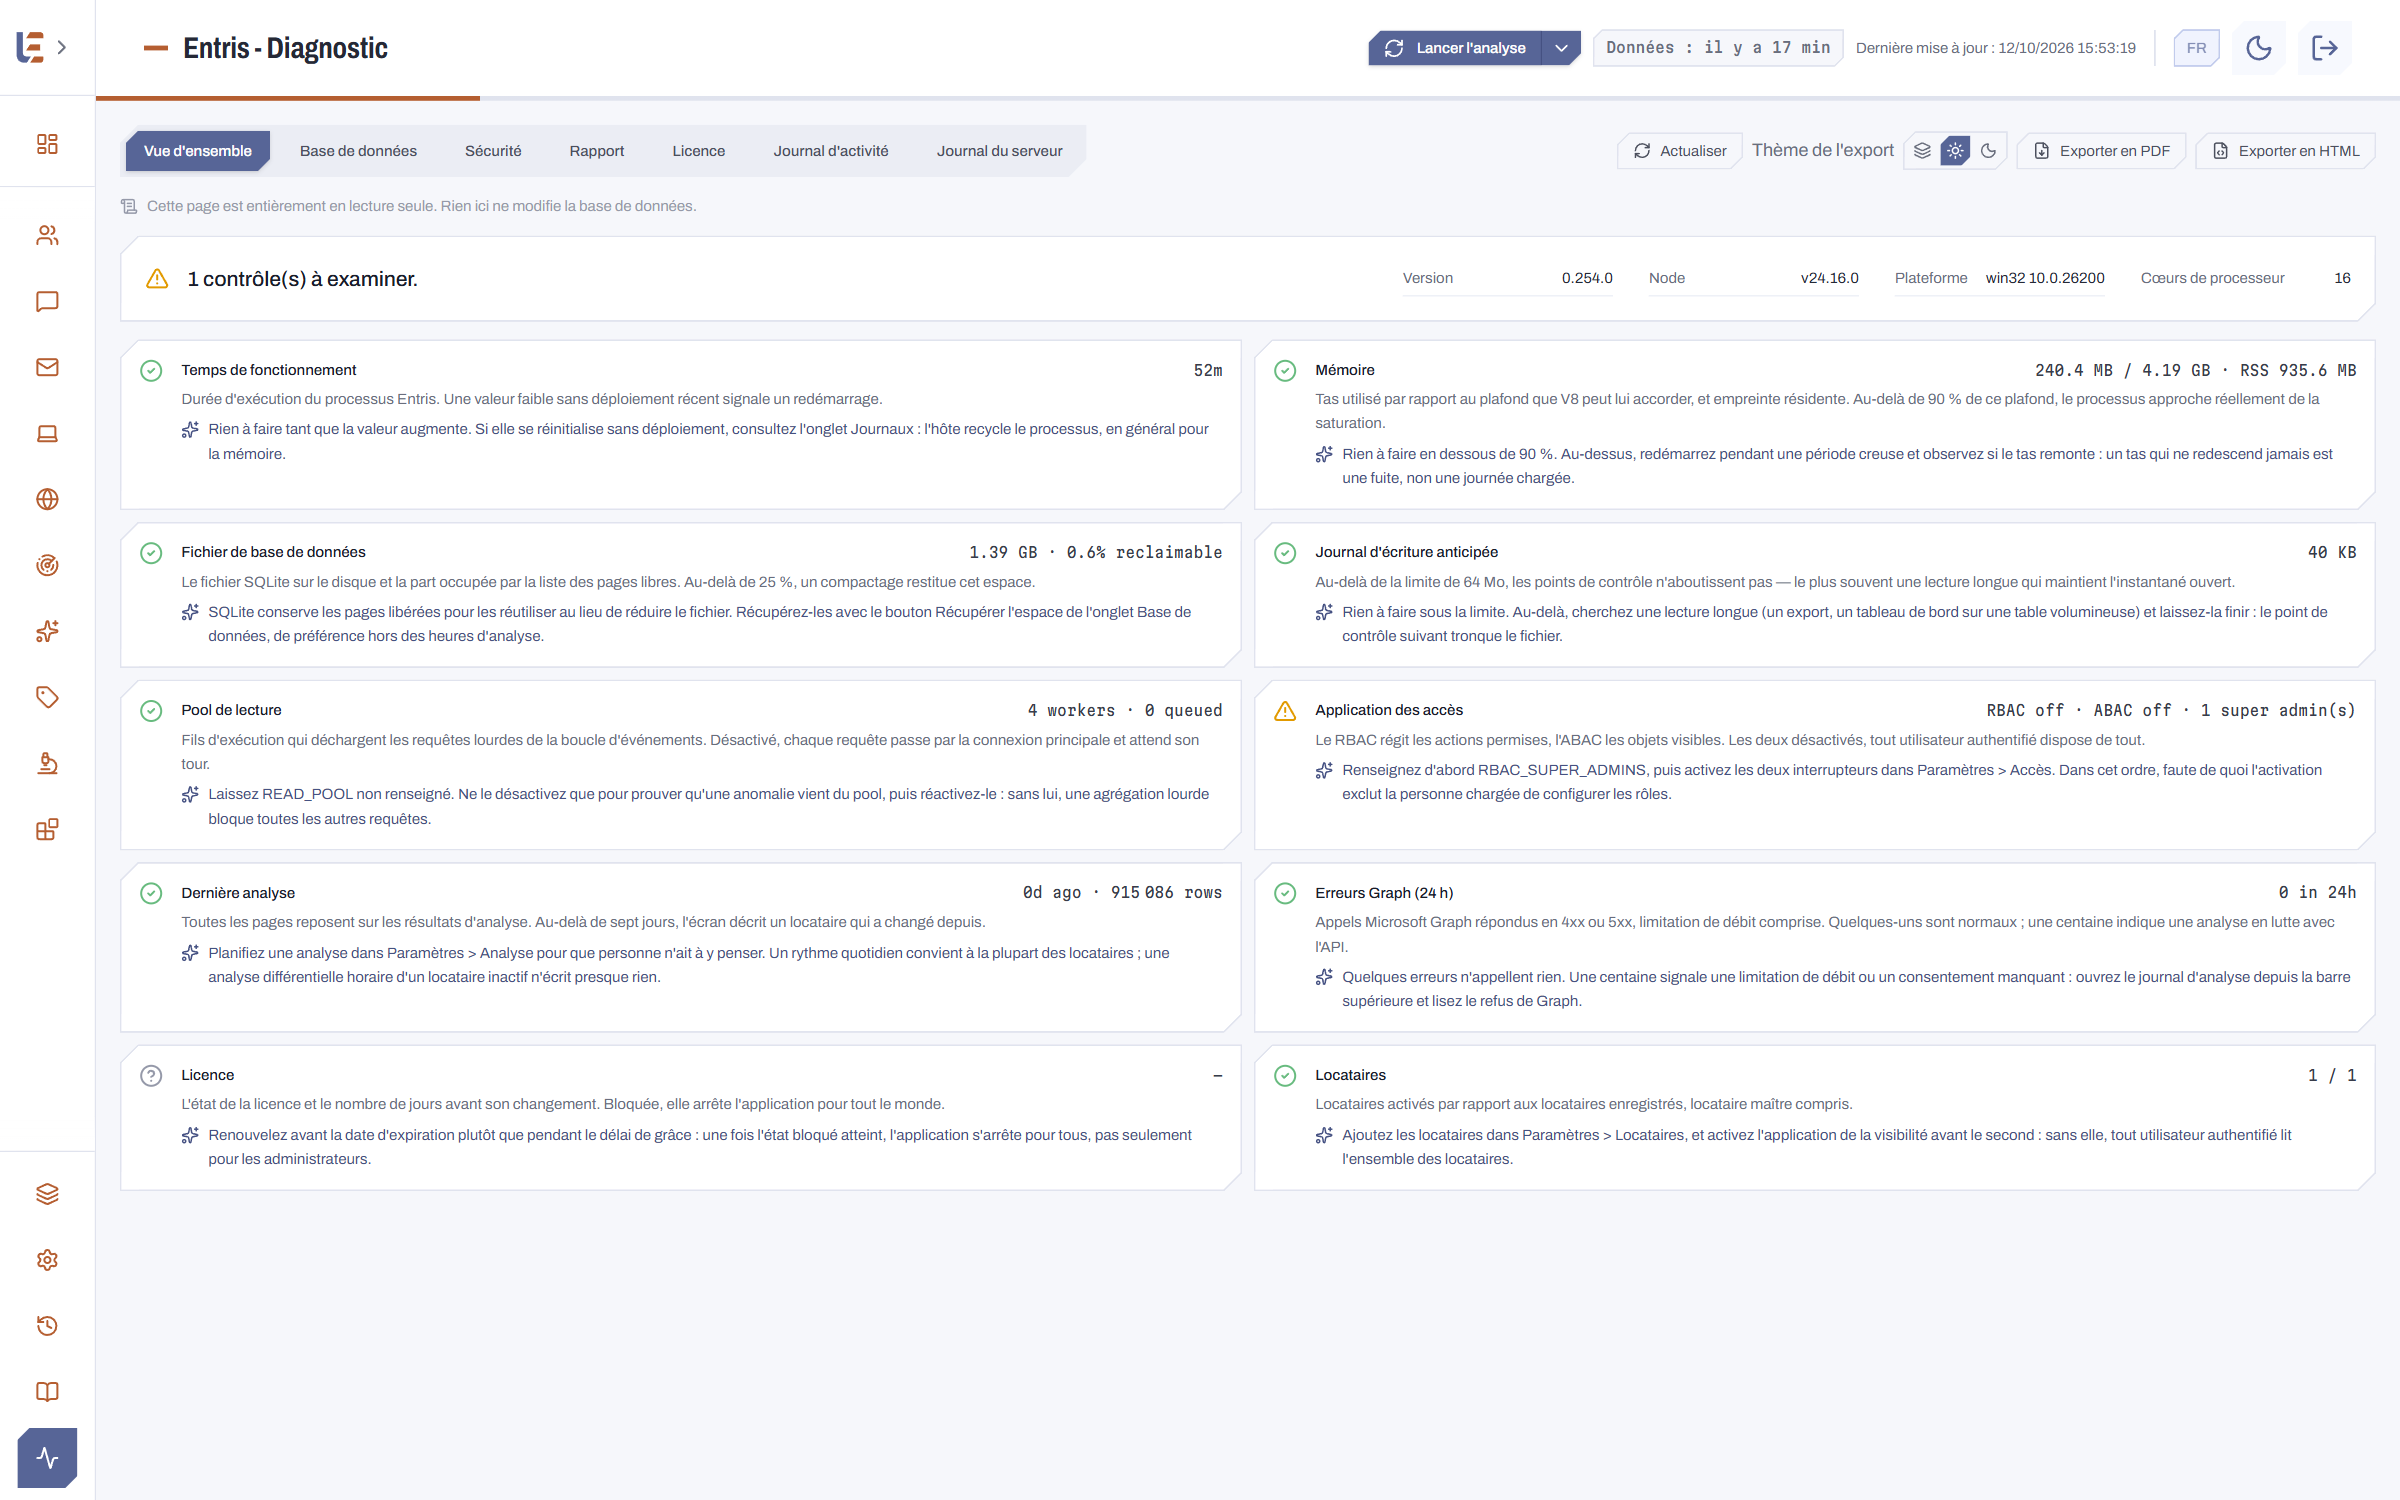Screen dimensions: 2400x1500
Task: Open the users icon in sidebar
Action: [x=47, y=235]
